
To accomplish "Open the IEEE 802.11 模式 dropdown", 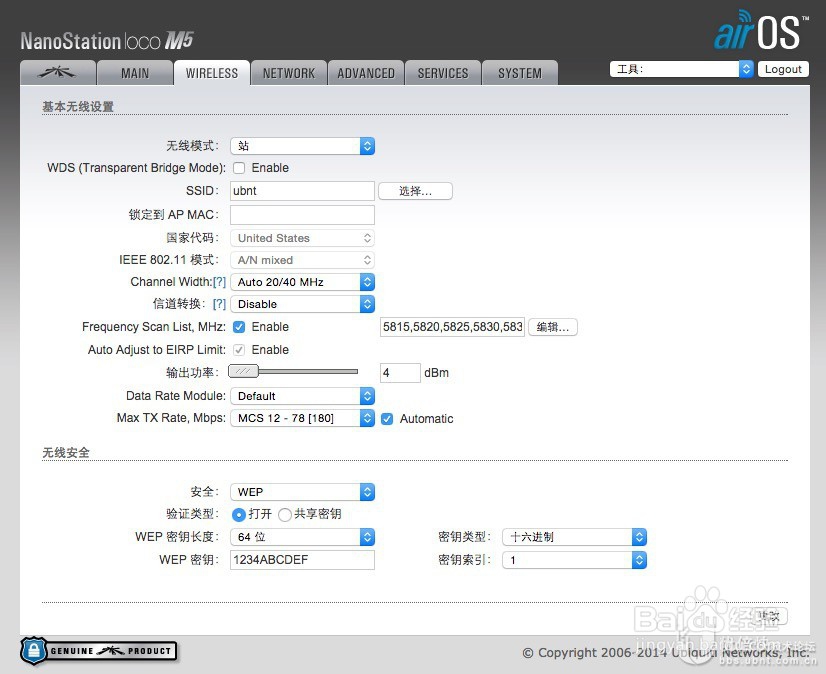I will point(302,260).
